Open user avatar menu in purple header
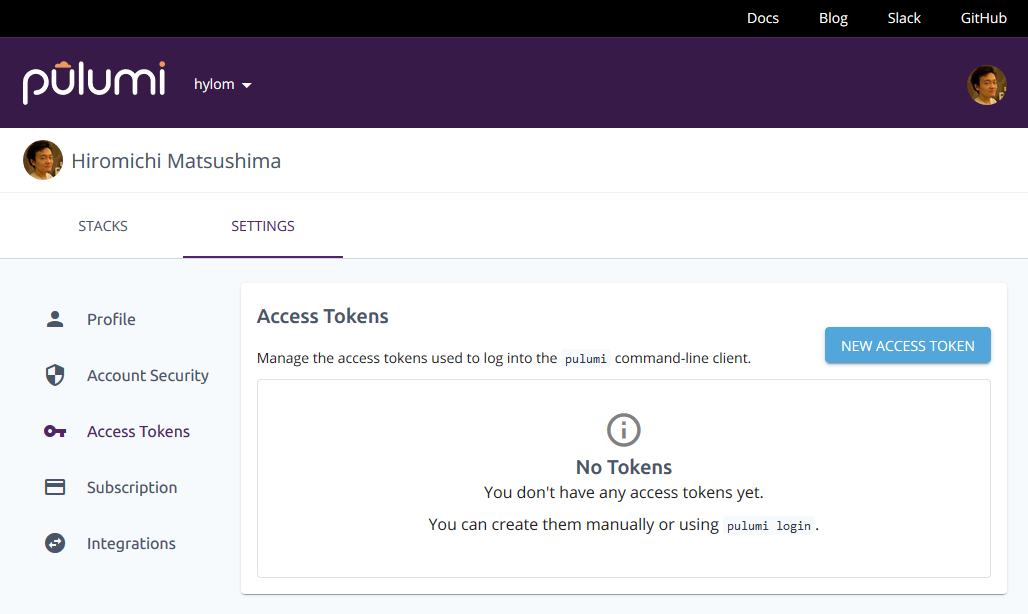Screen dimensions: 1028x614 click(x=987, y=85)
